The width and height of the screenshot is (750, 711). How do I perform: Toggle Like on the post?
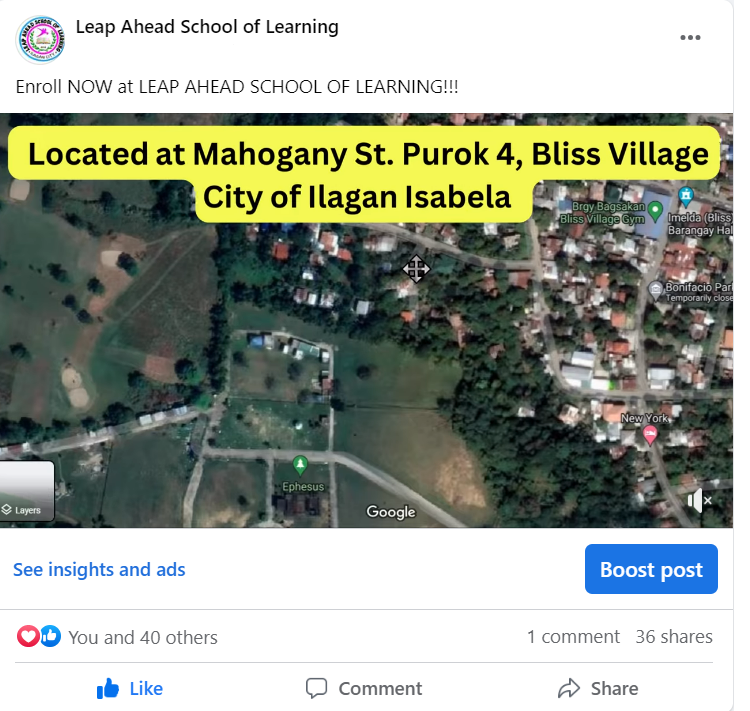130,689
